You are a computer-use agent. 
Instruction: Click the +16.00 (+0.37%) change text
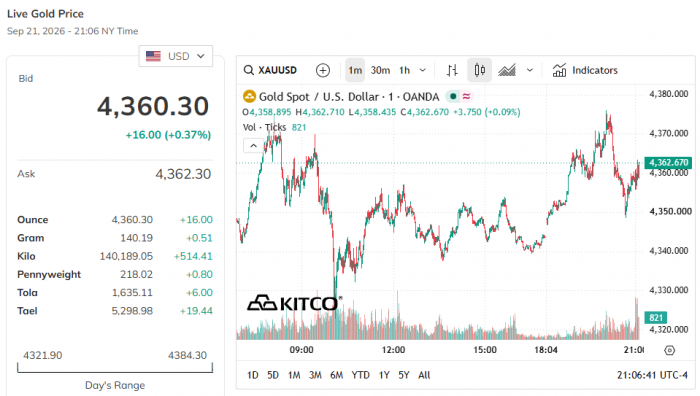point(168,135)
